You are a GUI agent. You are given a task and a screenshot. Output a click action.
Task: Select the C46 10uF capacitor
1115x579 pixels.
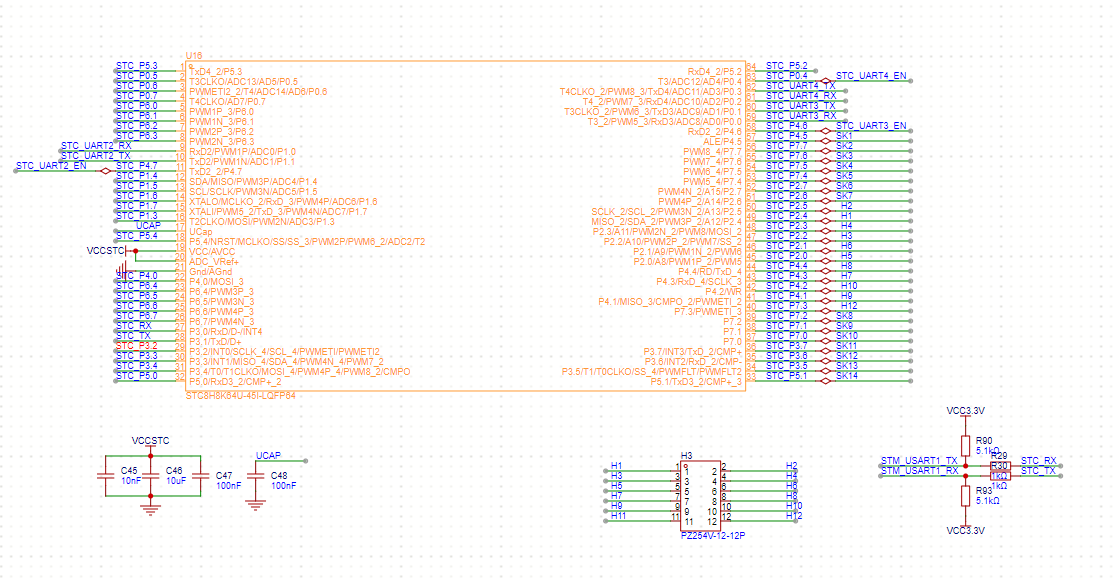coord(150,476)
